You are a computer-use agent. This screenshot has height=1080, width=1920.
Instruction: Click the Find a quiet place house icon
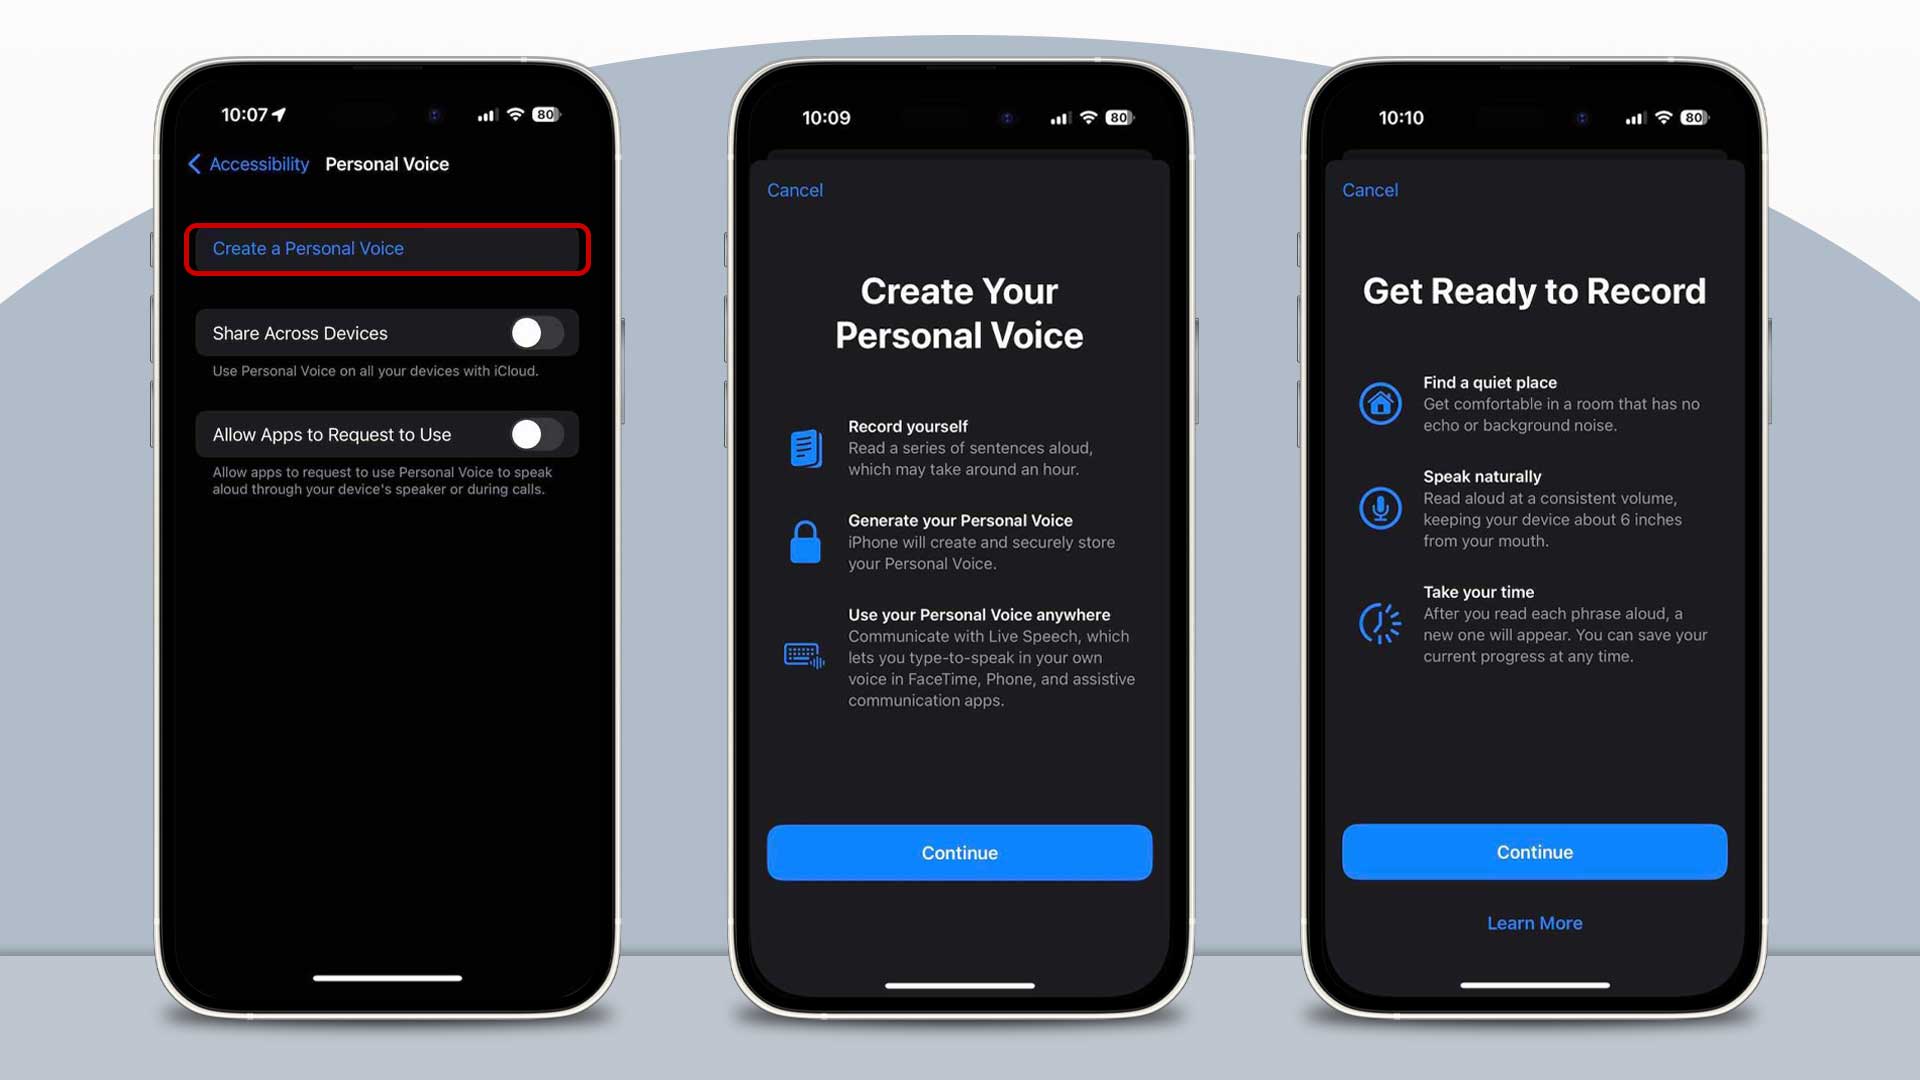1379,401
